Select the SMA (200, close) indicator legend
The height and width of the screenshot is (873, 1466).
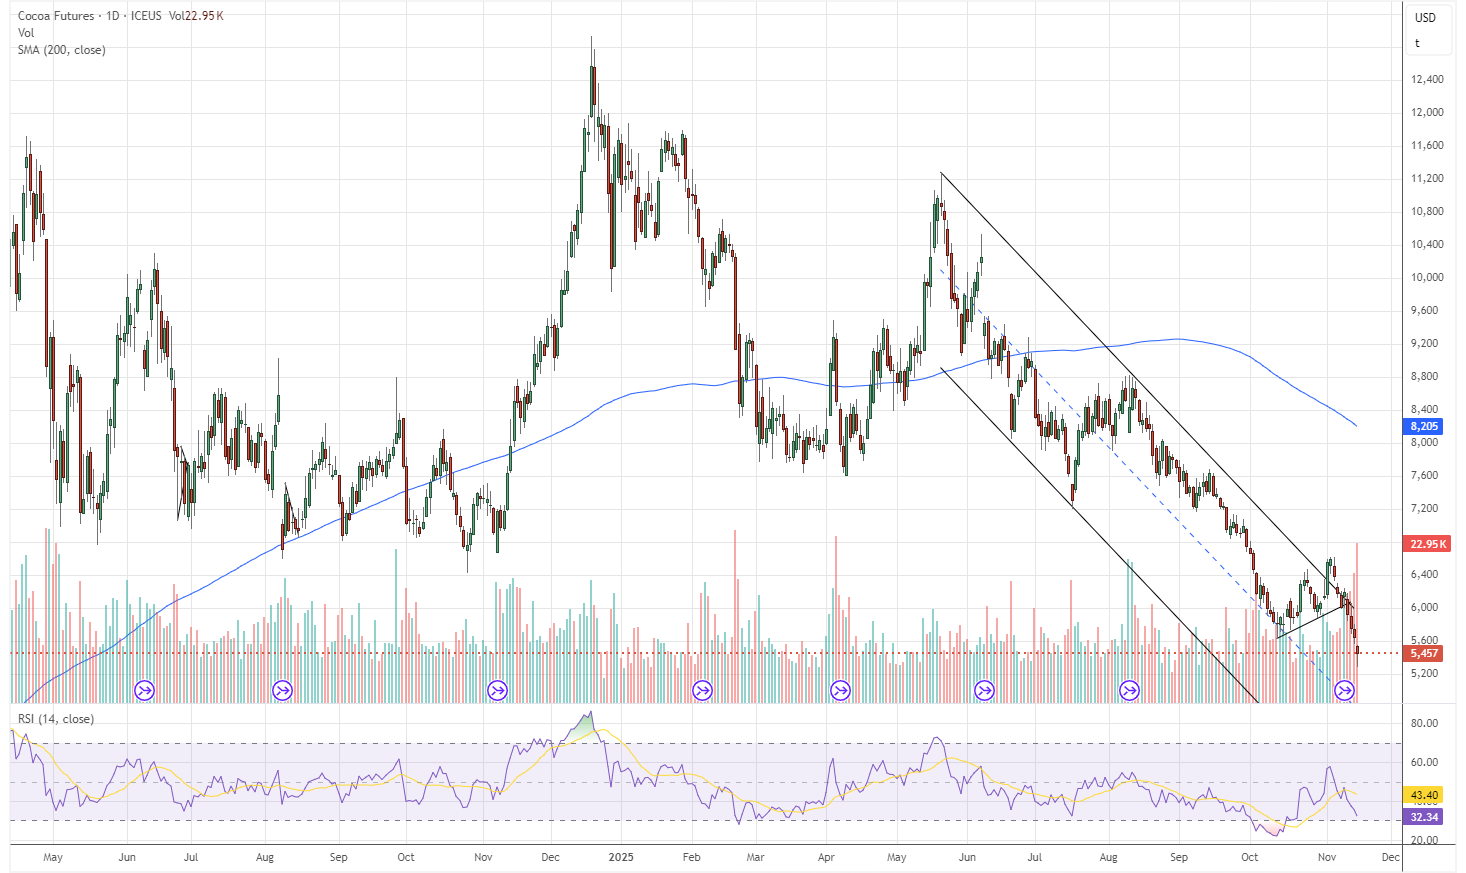coord(61,50)
